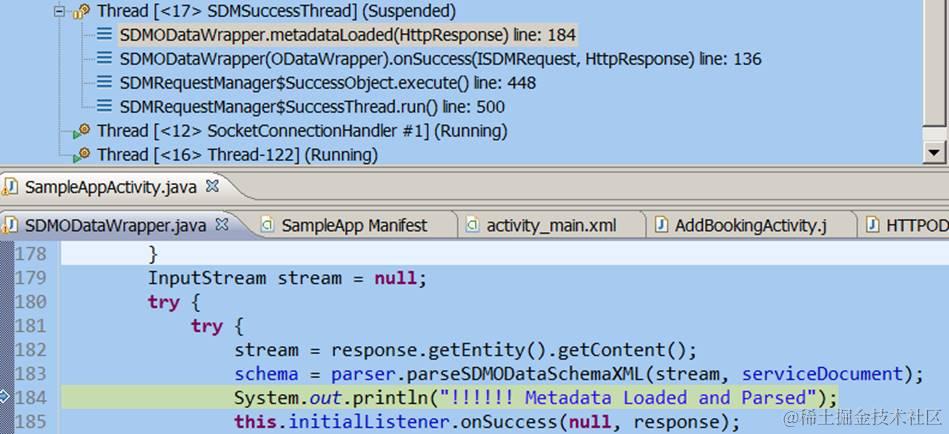
Task: Open the activity_main.xml tab
Action: pos(551,226)
